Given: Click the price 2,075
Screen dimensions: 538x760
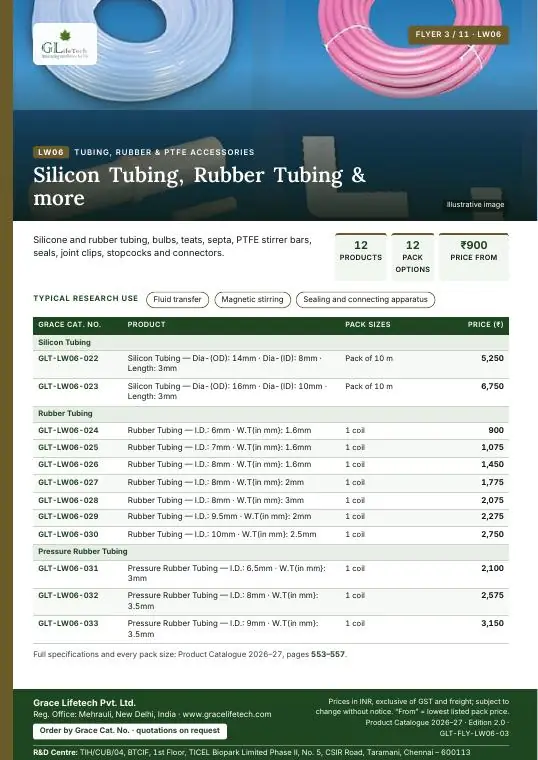Looking at the screenshot, I should 492,500.
